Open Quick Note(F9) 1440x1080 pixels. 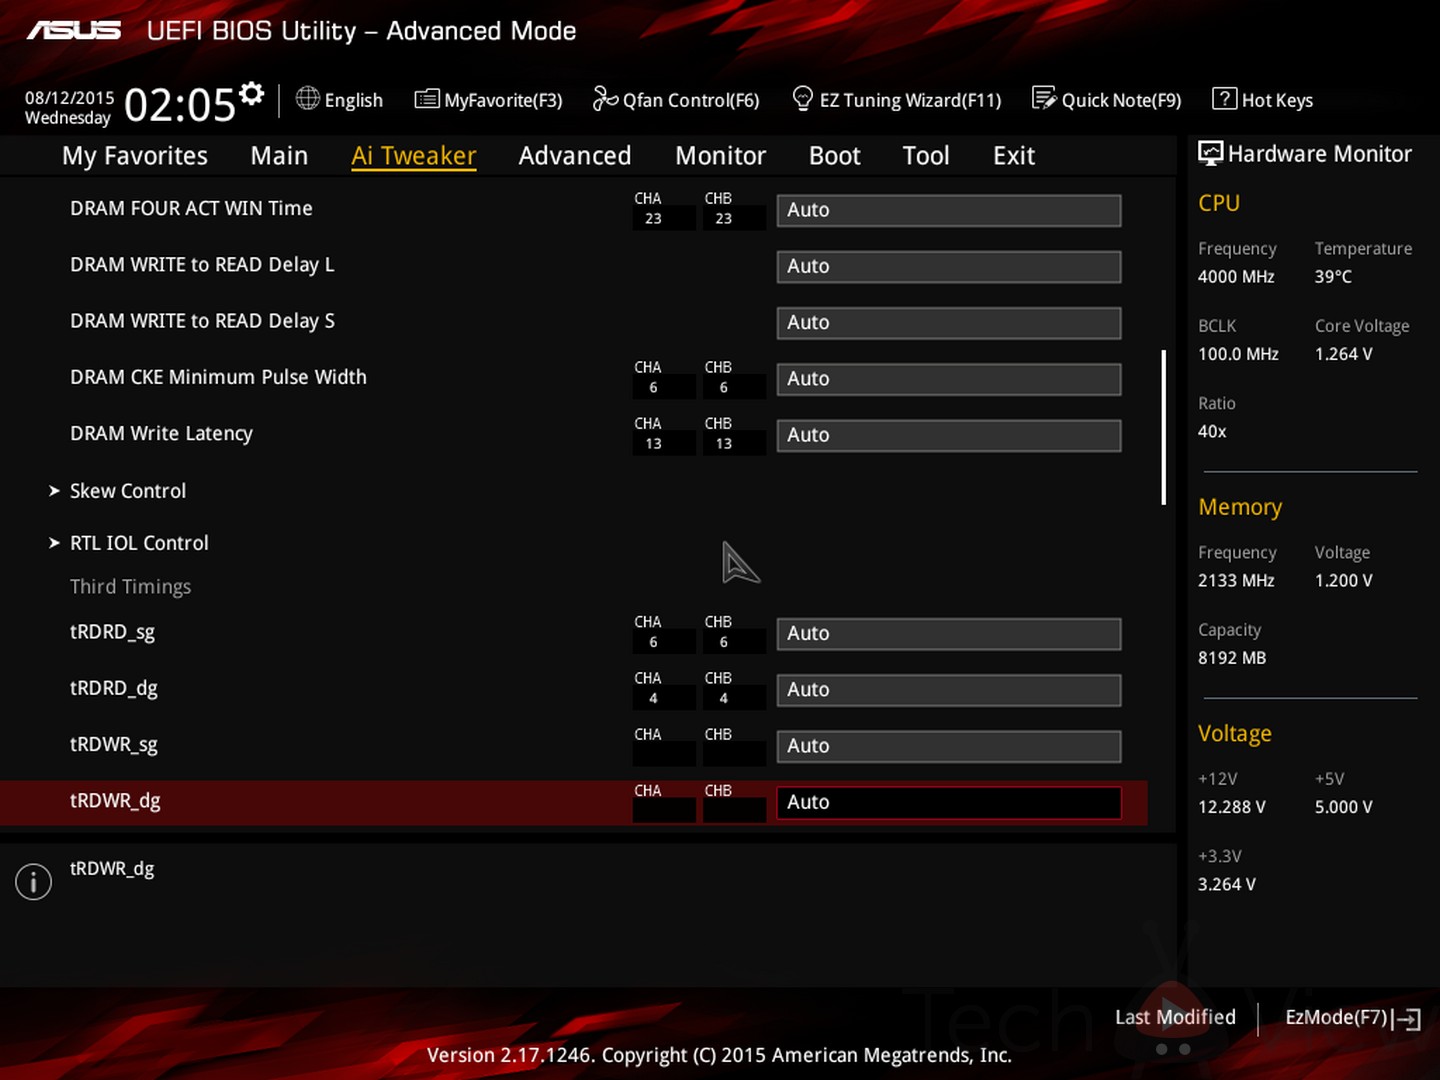point(1121,100)
